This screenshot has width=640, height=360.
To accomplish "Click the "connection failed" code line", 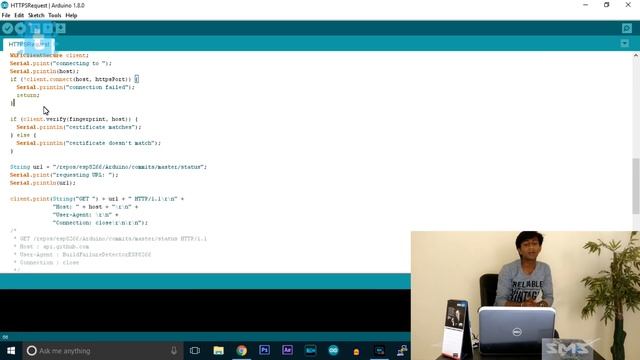I will (75, 87).
